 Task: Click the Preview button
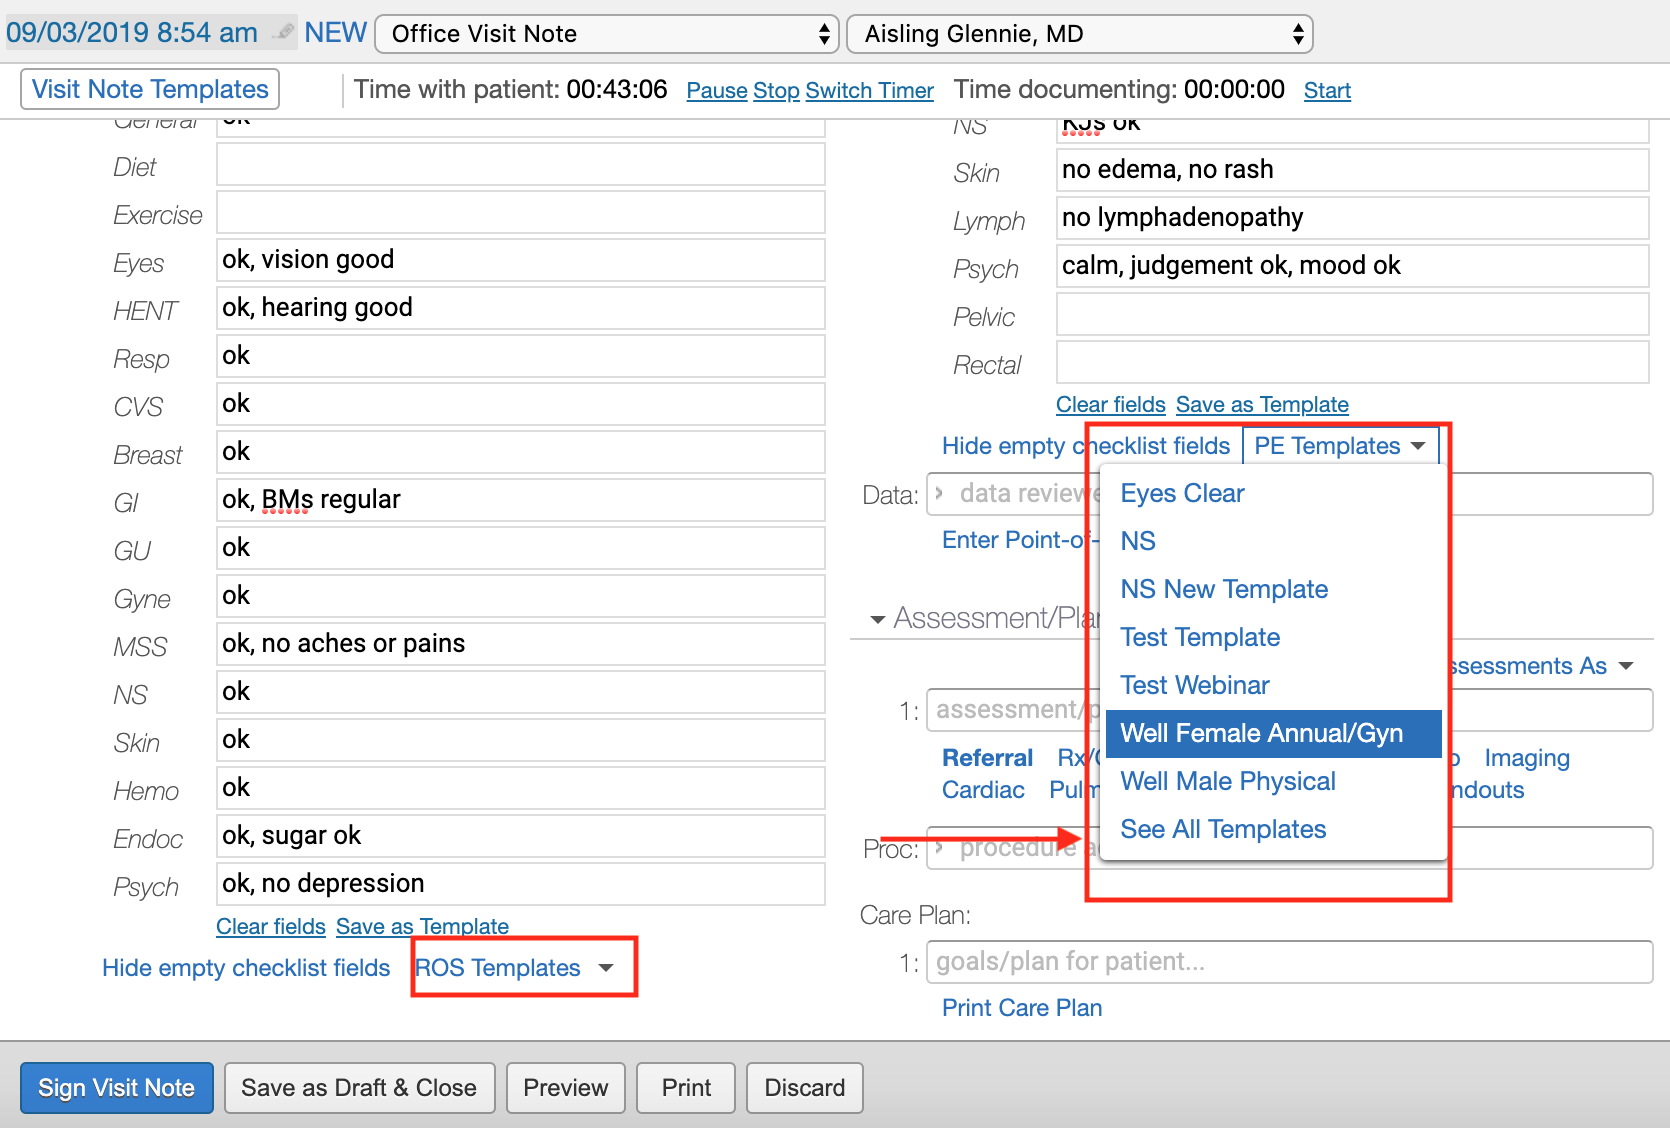(x=565, y=1088)
